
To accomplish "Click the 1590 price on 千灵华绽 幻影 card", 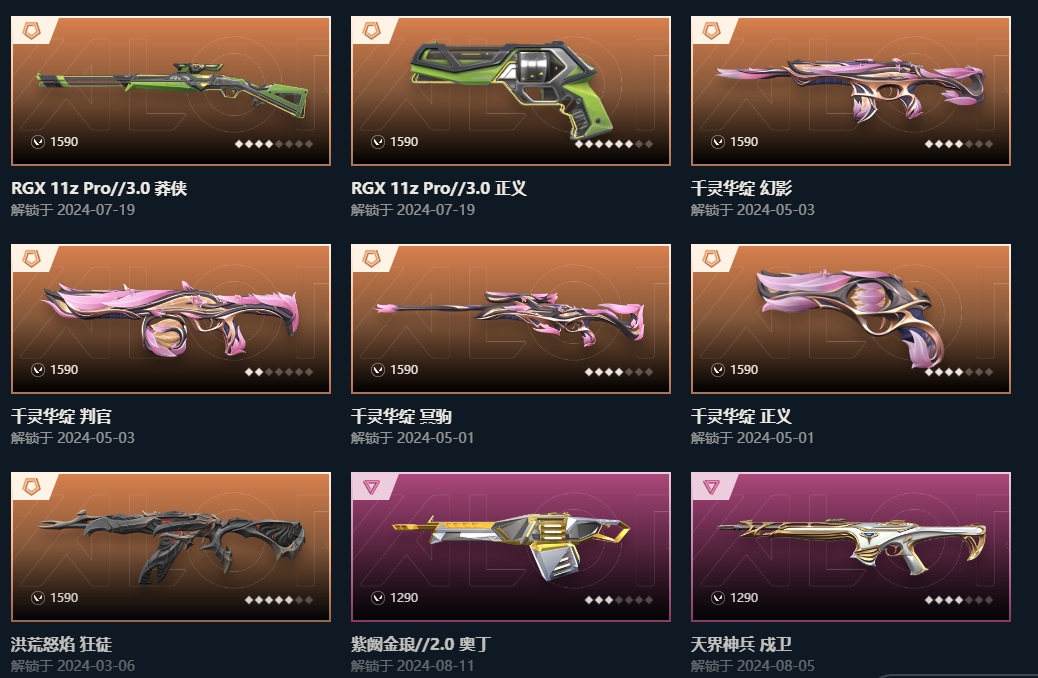I will click(x=744, y=142).
